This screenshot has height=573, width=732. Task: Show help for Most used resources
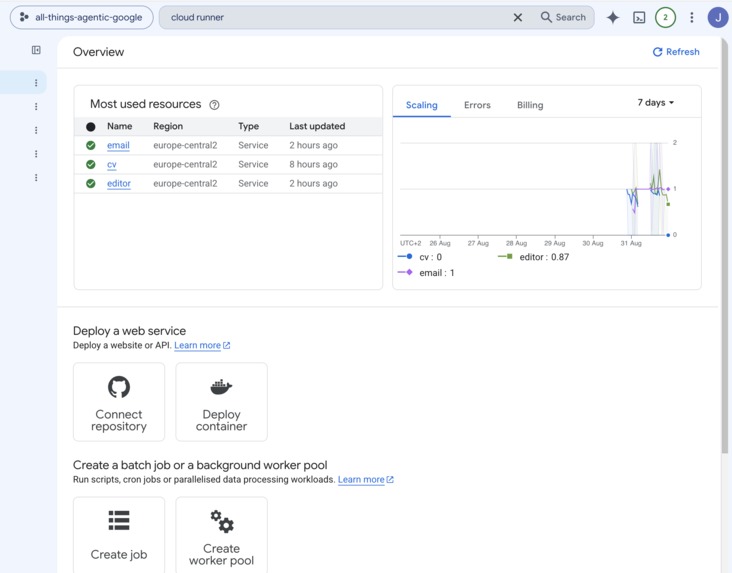coord(214,105)
